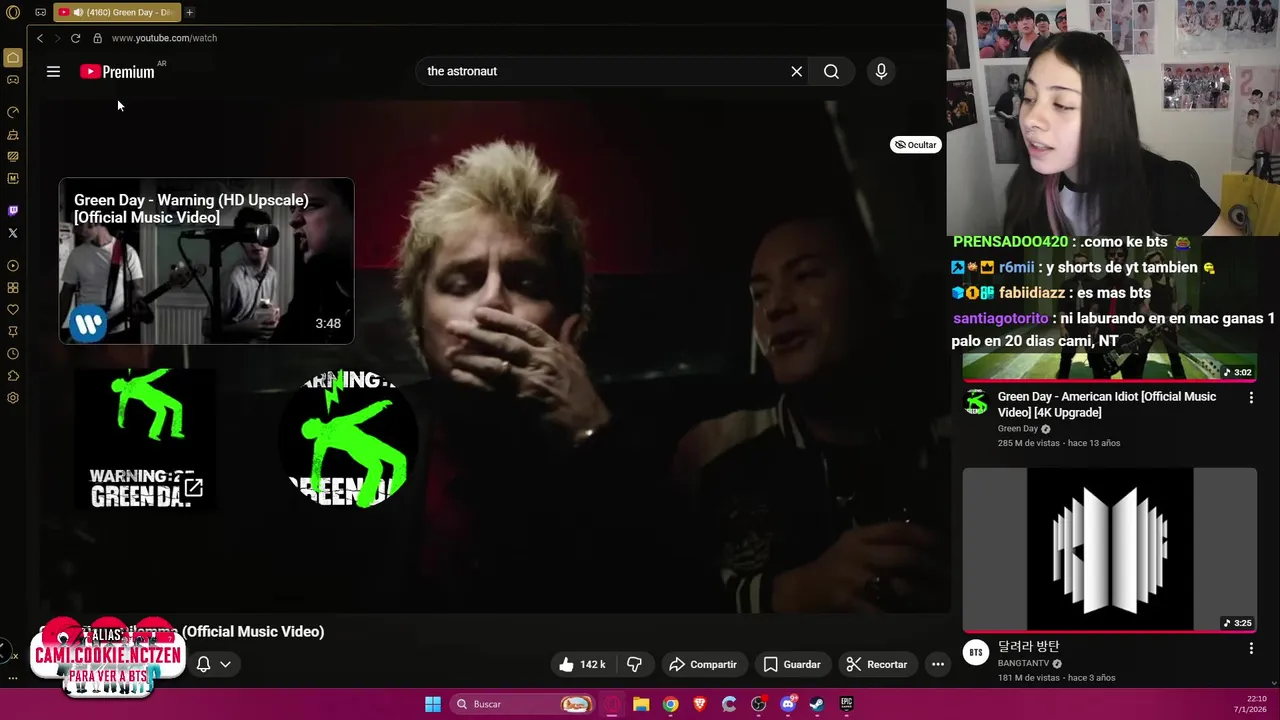Click the Compartir share button
Image resolution: width=1280 pixels, height=720 pixels.
(703, 664)
